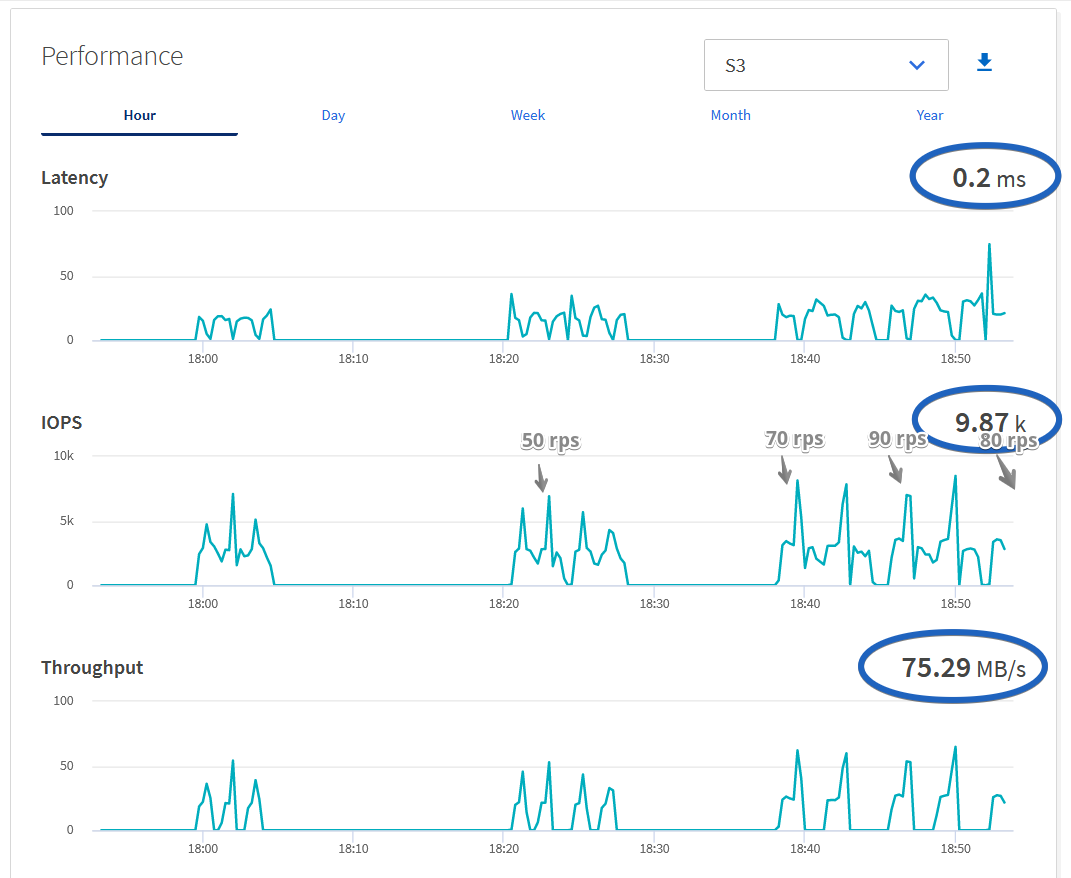1071x878 pixels.
Task: Click the 18:50 label on the Throughput chart
Action: pos(955,849)
